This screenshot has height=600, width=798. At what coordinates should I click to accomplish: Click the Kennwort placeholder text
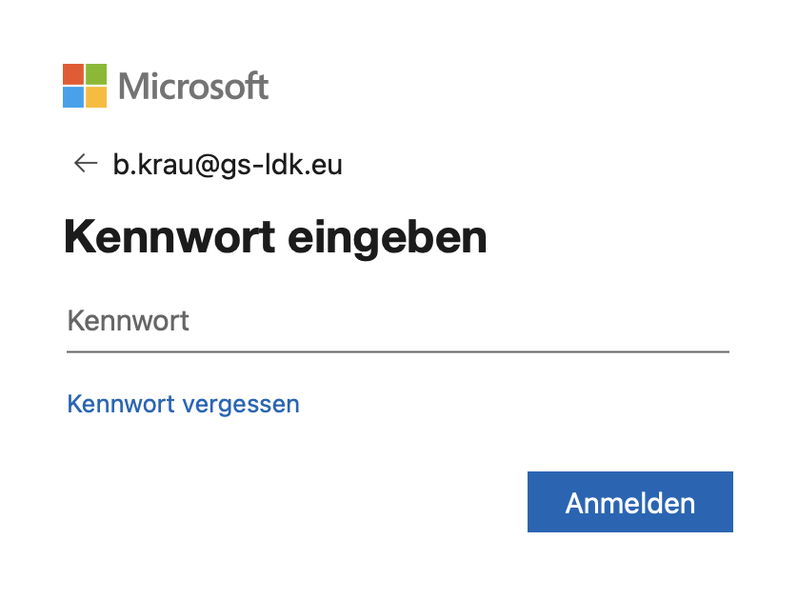click(128, 322)
